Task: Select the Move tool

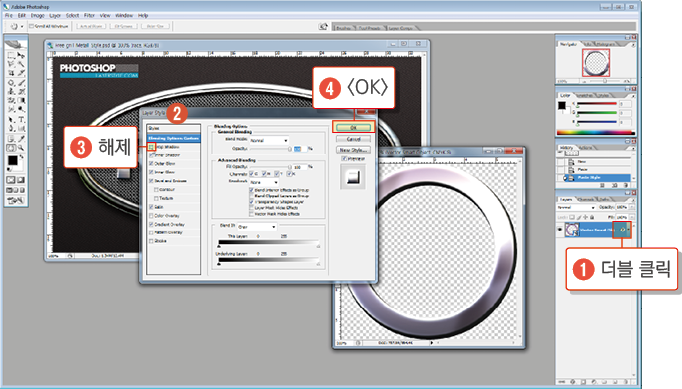Action: 21,55
